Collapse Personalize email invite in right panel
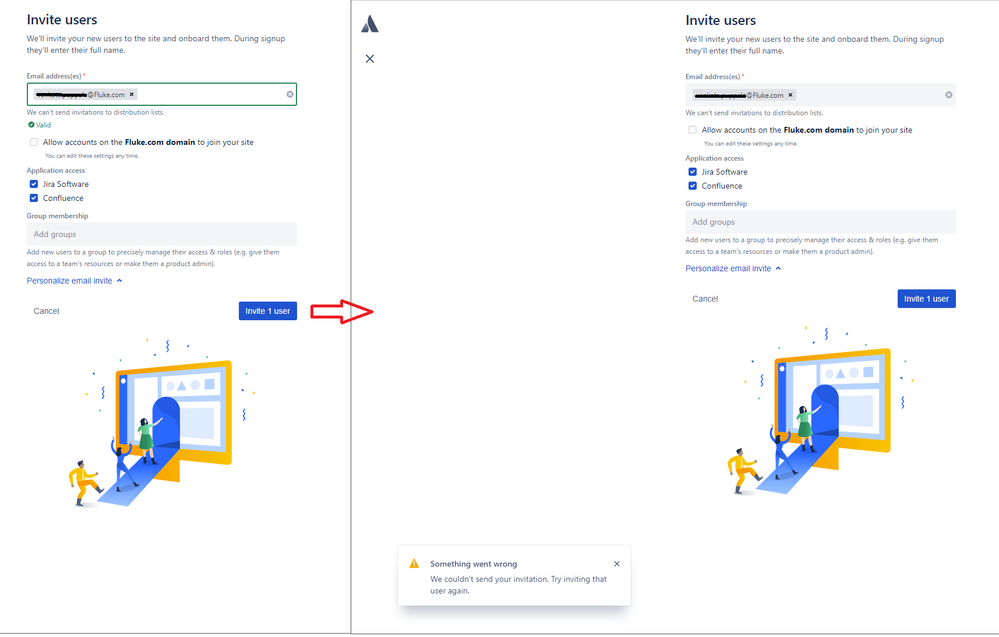This screenshot has height=637, width=999. (733, 269)
